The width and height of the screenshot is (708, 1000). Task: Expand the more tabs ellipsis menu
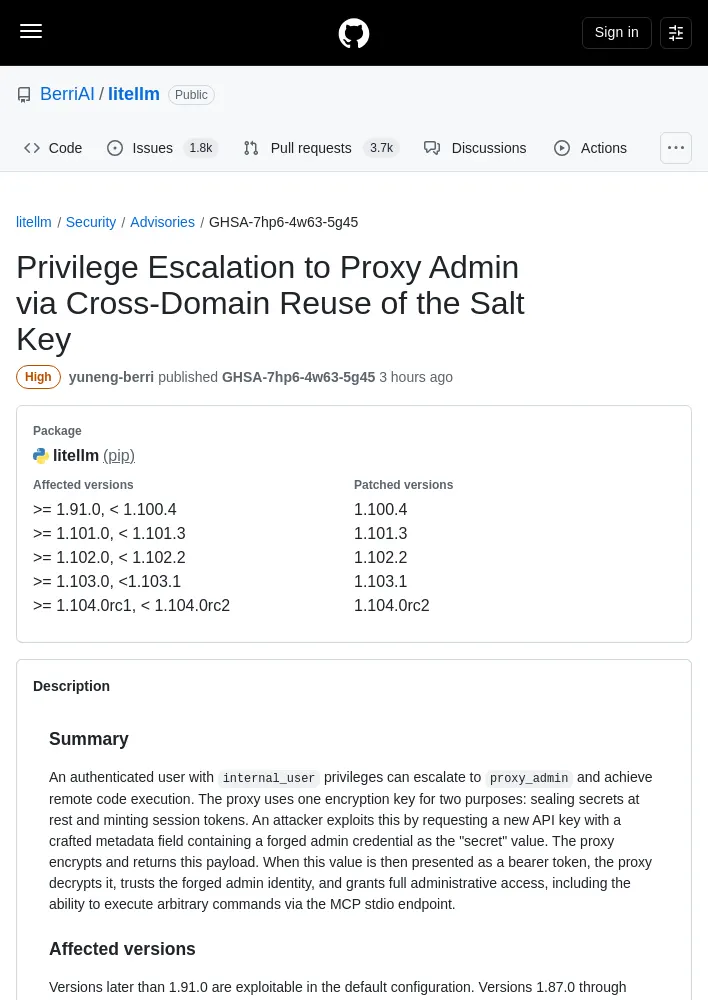pyautogui.click(x=675, y=148)
